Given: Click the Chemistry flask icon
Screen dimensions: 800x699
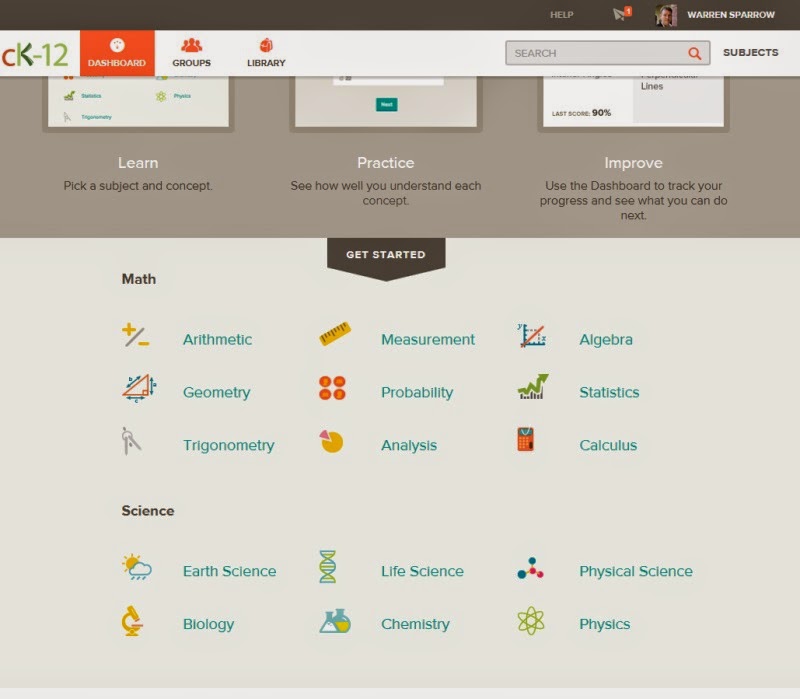Looking at the screenshot, I should pyautogui.click(x=335, y=621).
